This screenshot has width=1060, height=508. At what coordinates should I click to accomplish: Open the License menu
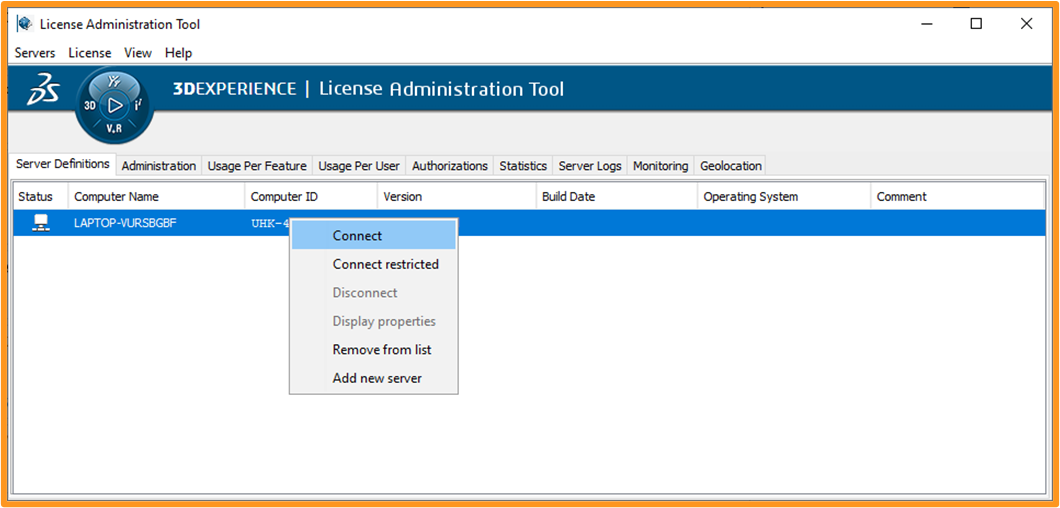tap(90, 53)
